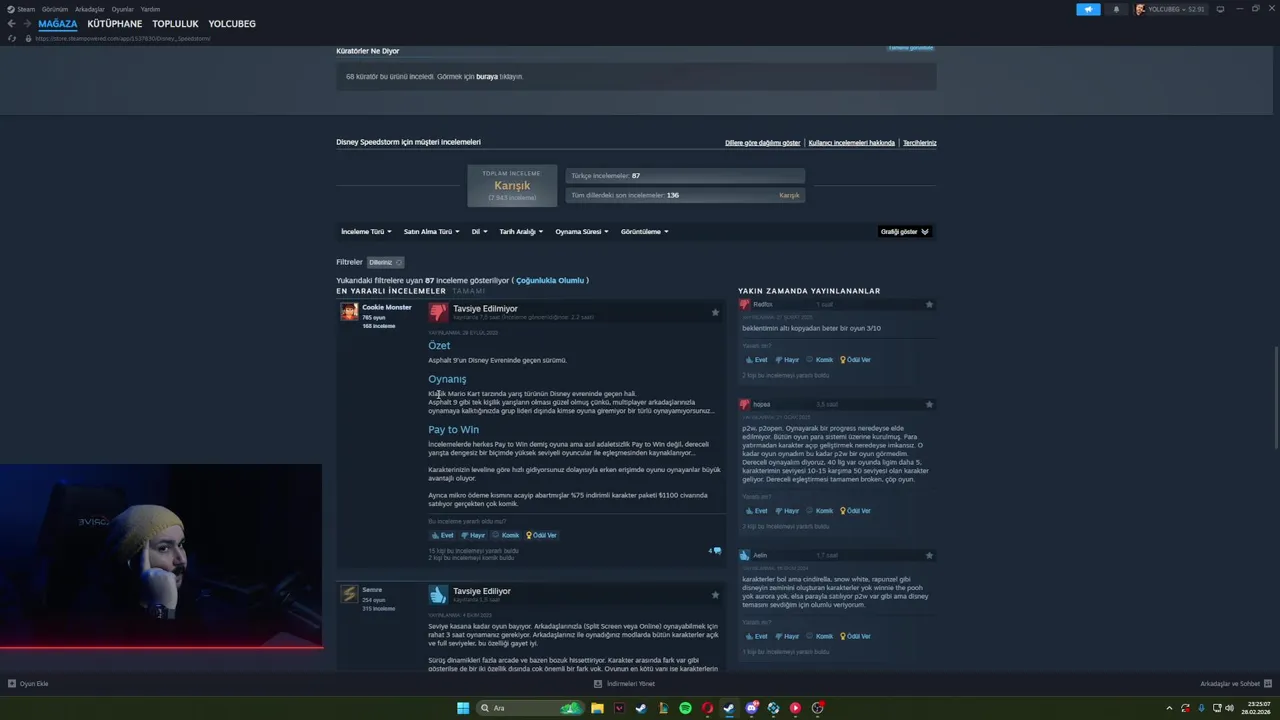This screenshot has height=720, width=1280.
Task: Open File Explorer from the taskbar
Action: click(597, 708)
